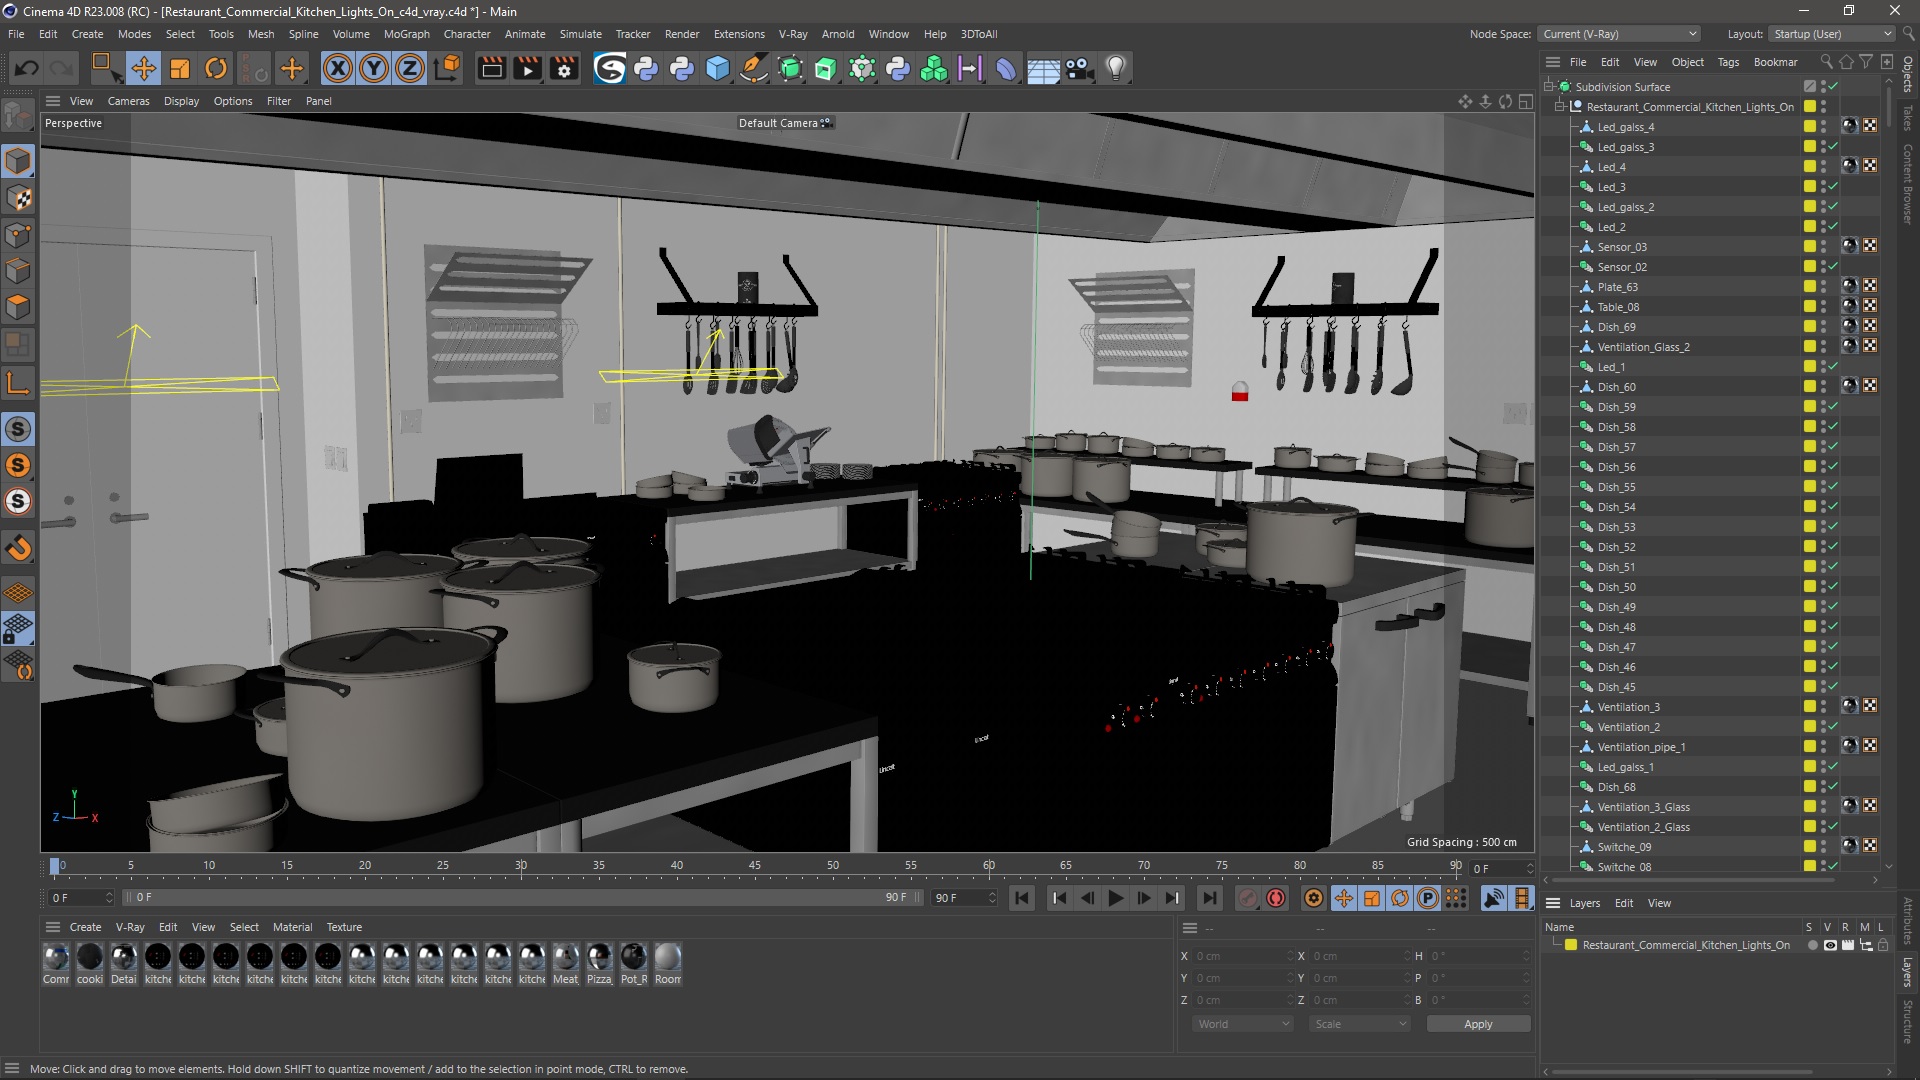Open the Node Space dropdown
1920x1080 pixels.
coord(1619,34)
